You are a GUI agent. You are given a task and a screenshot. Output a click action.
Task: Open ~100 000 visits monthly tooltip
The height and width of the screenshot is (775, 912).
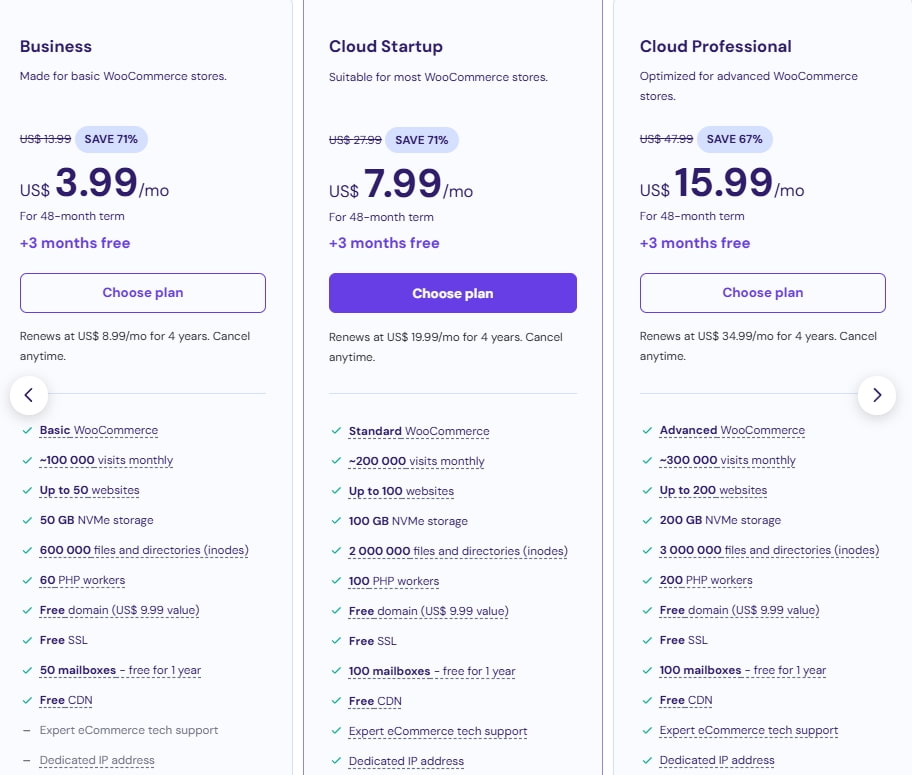tap(106, 460)
